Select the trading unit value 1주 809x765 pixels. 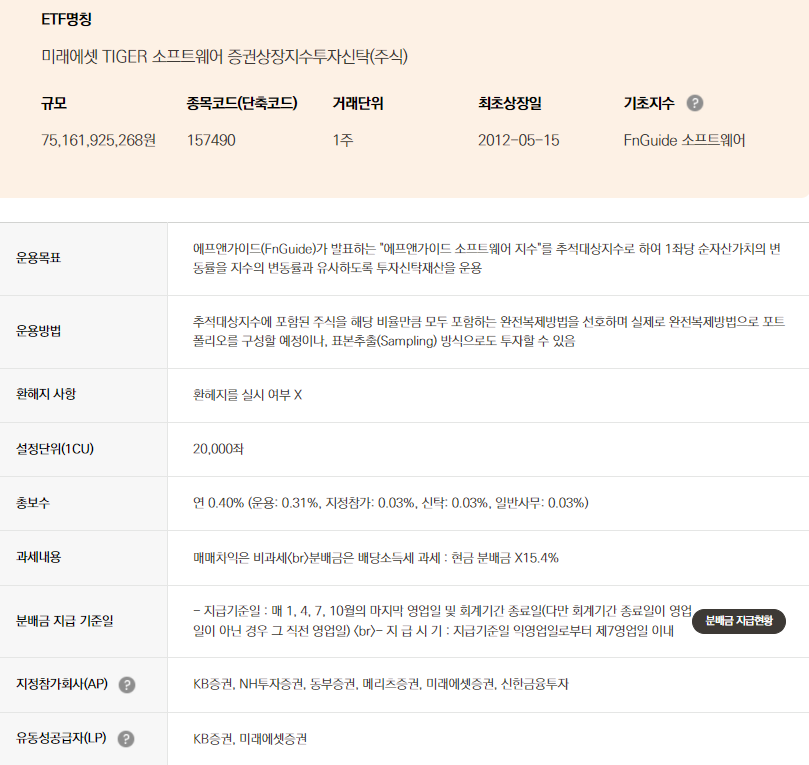pos(343,140)
